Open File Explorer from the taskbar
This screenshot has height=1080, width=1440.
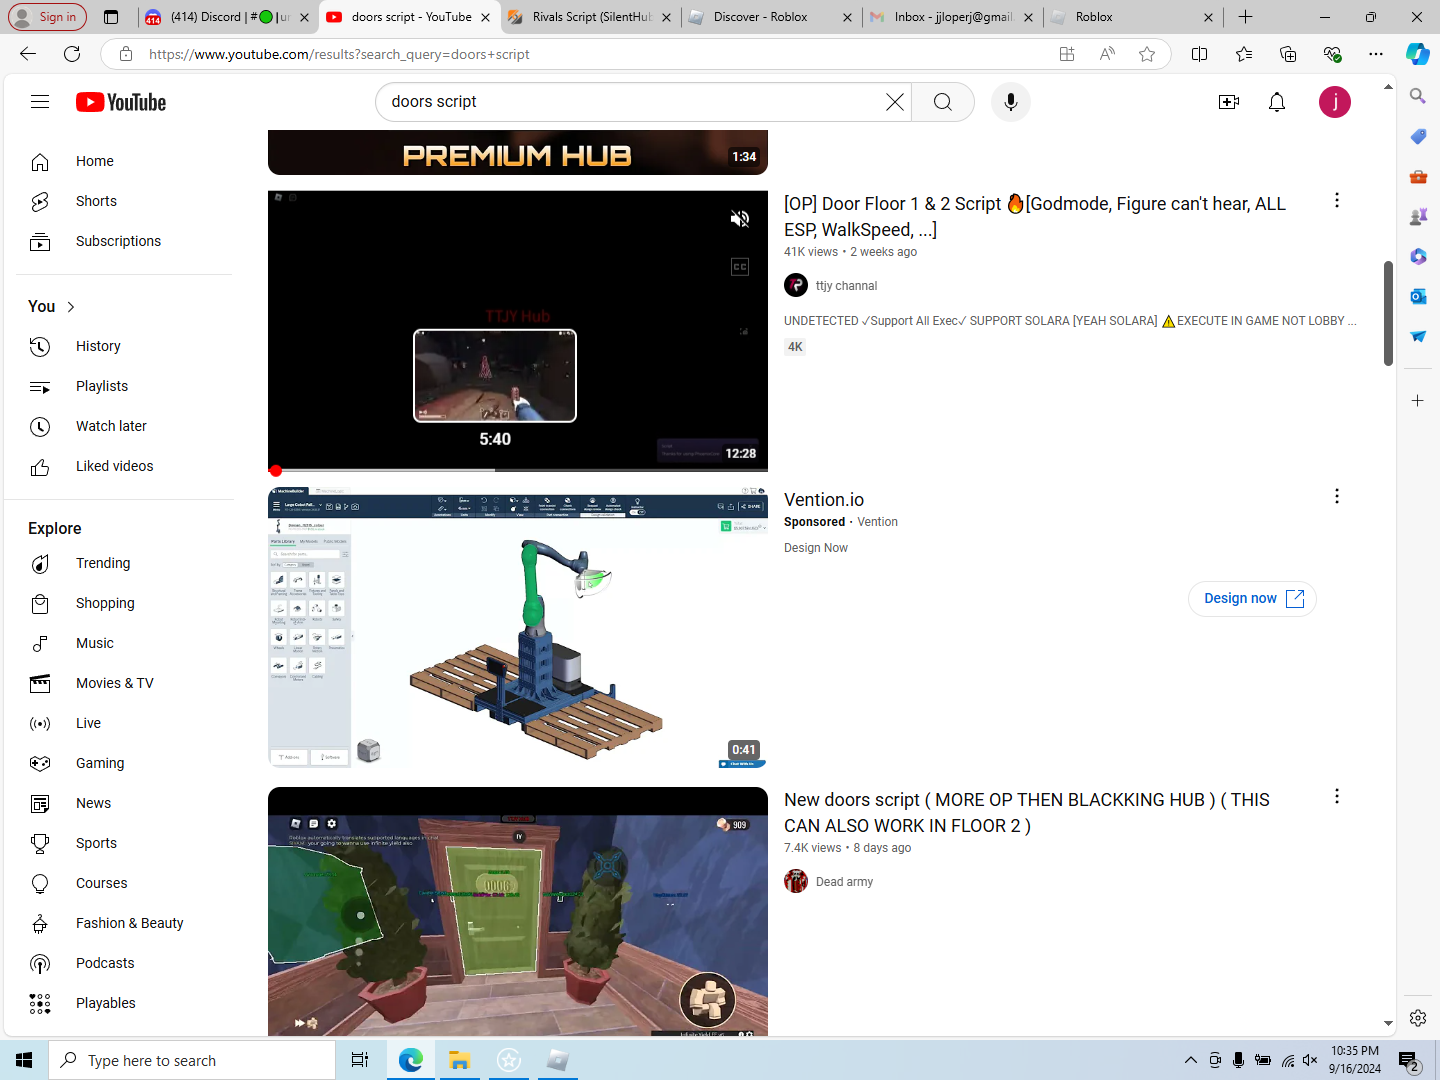click(x=459, y=1060)
